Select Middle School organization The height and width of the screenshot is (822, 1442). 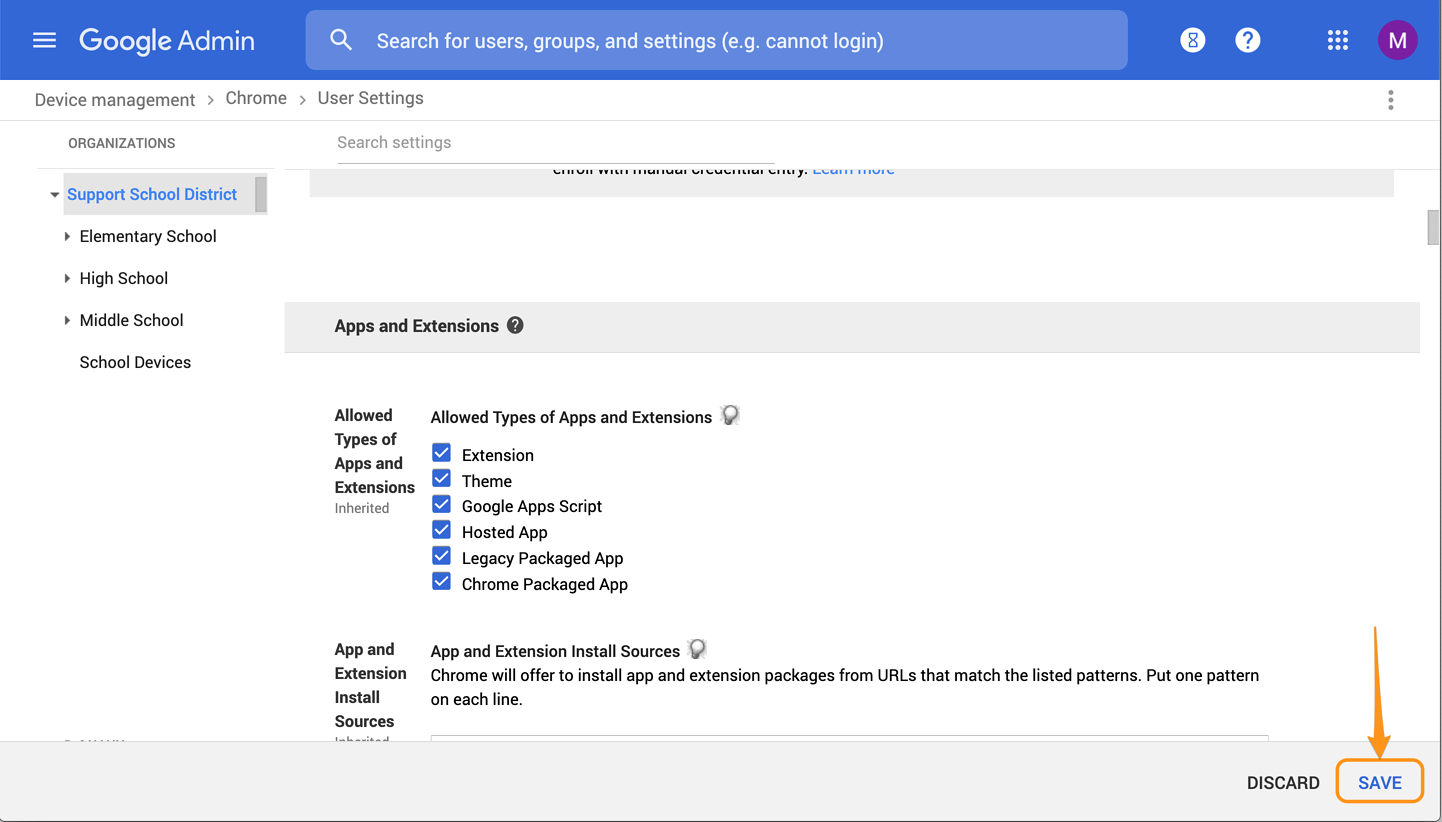pyautogui.click(x=132, y=320)
